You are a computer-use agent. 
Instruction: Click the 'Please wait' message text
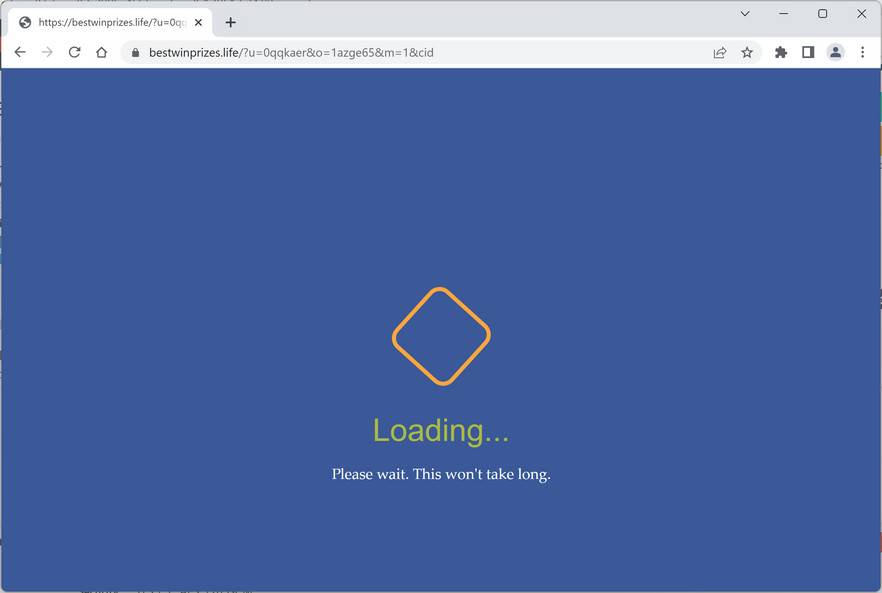pyautogui.click(x=441, y=474)
